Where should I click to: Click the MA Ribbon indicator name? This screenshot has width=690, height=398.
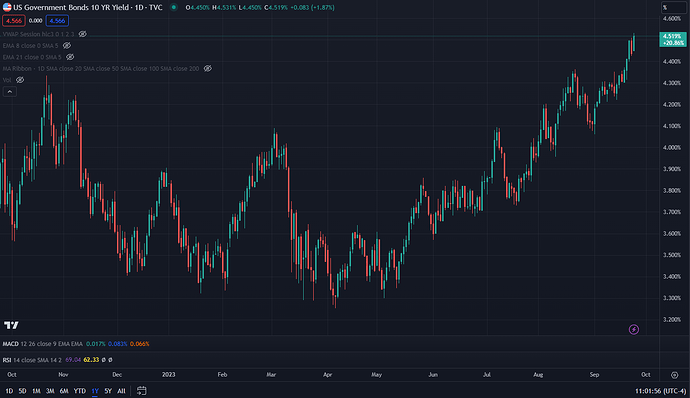101,68
